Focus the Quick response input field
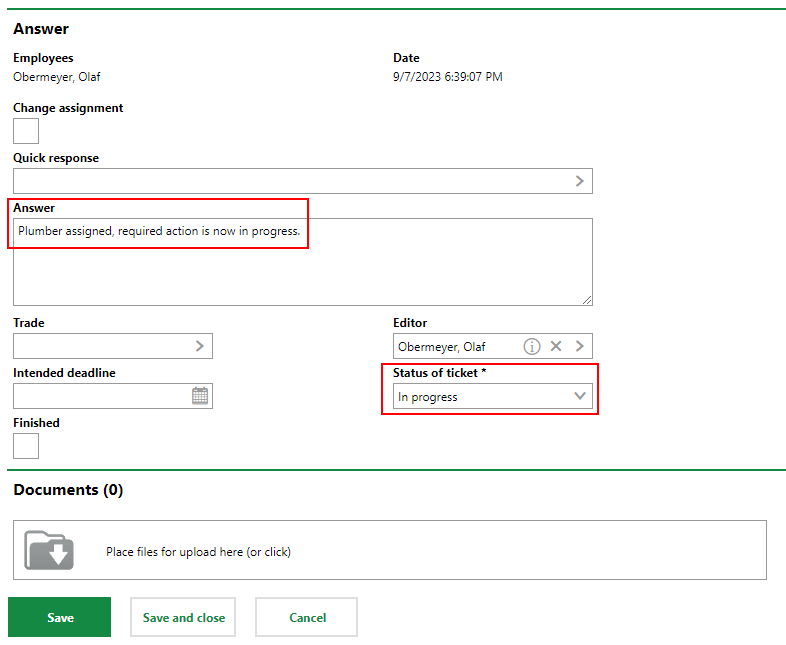The width and height of the screenshot is (786, 645). coord(290,181)
